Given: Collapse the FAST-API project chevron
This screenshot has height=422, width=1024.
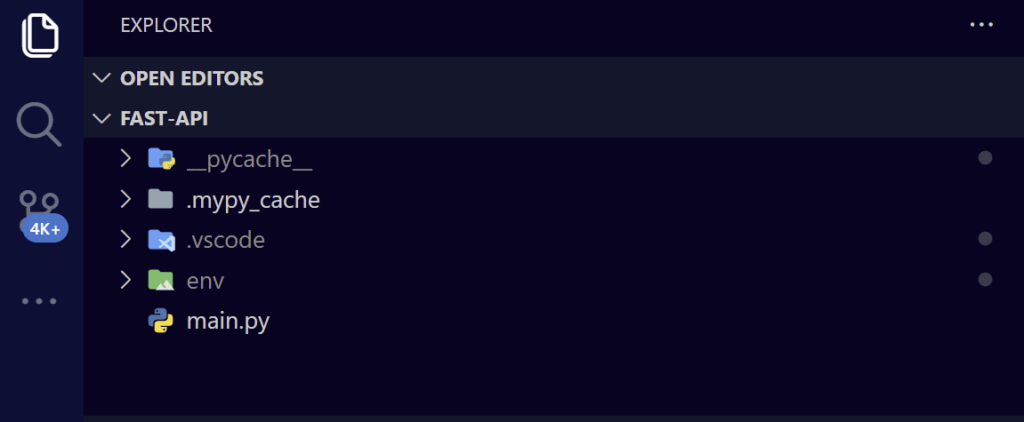Looking at the screenshot, I should tap(101, 118).
